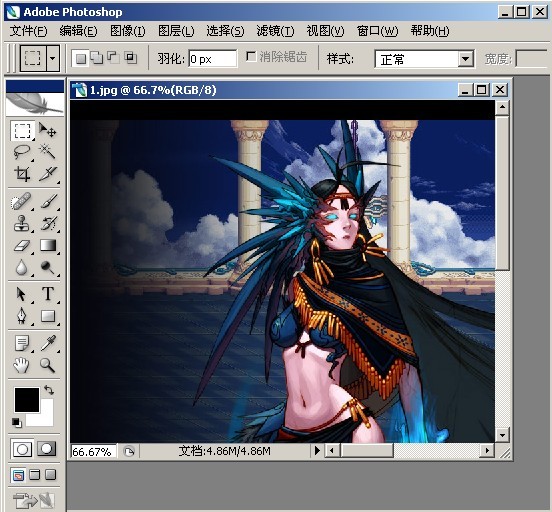Open the status bar document info menu arrow
Screen dimensions: 552x512
(317, 450)
